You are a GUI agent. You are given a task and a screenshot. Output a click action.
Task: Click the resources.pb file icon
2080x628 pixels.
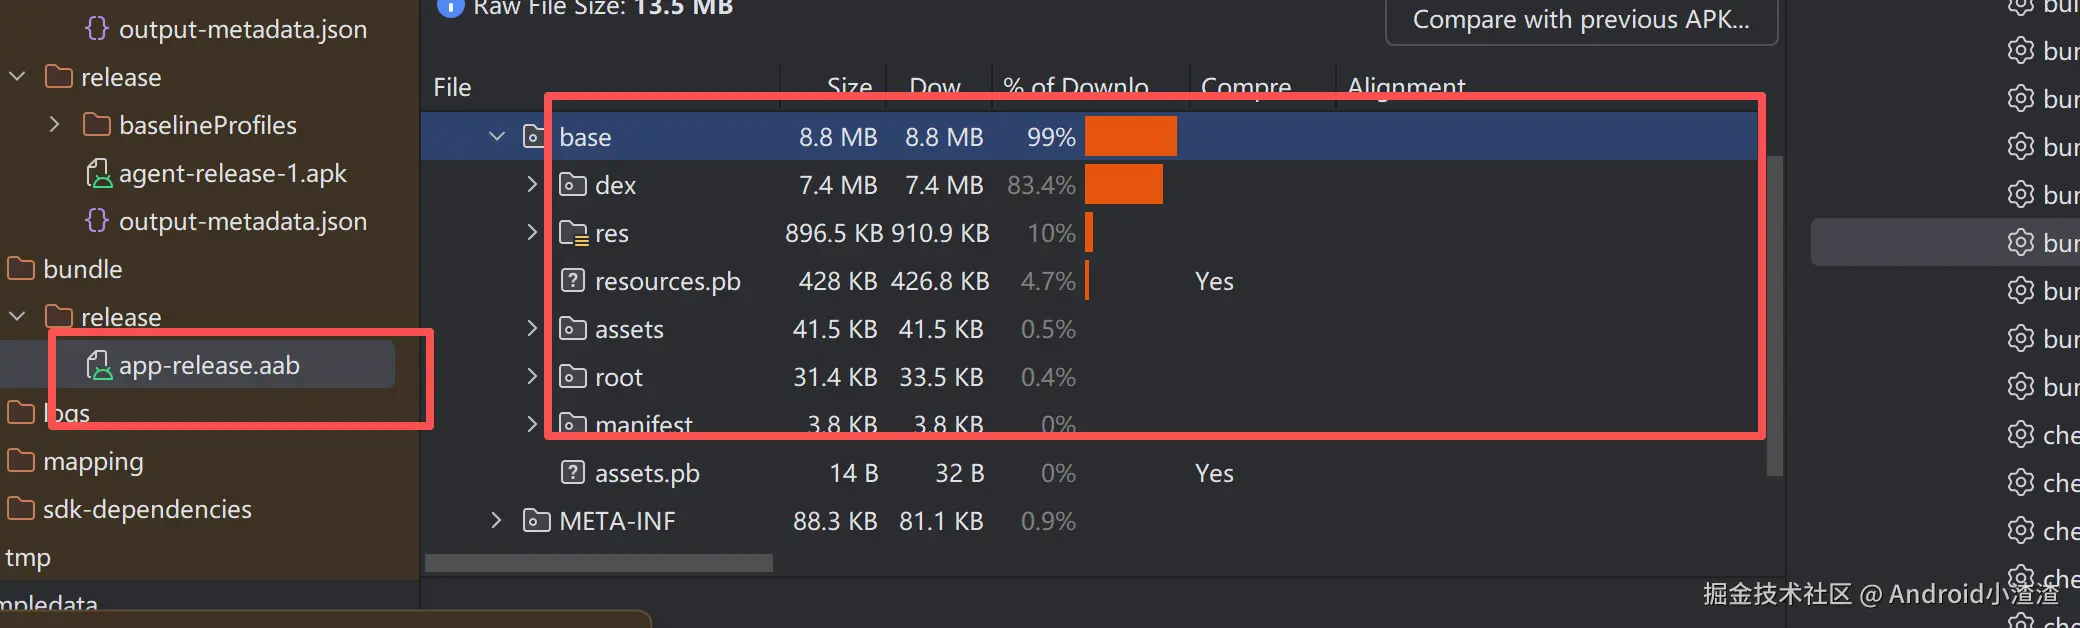tap(572, 281)
